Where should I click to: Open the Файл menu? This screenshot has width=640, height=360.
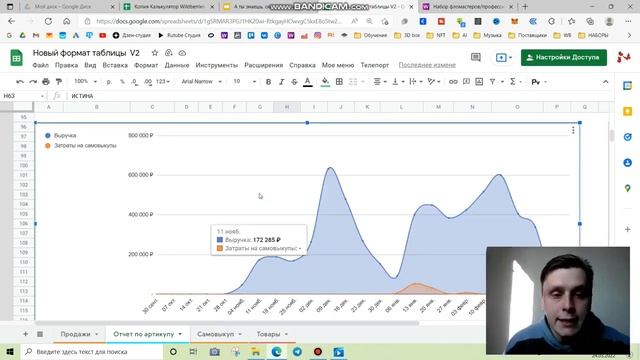pos(40,65)
